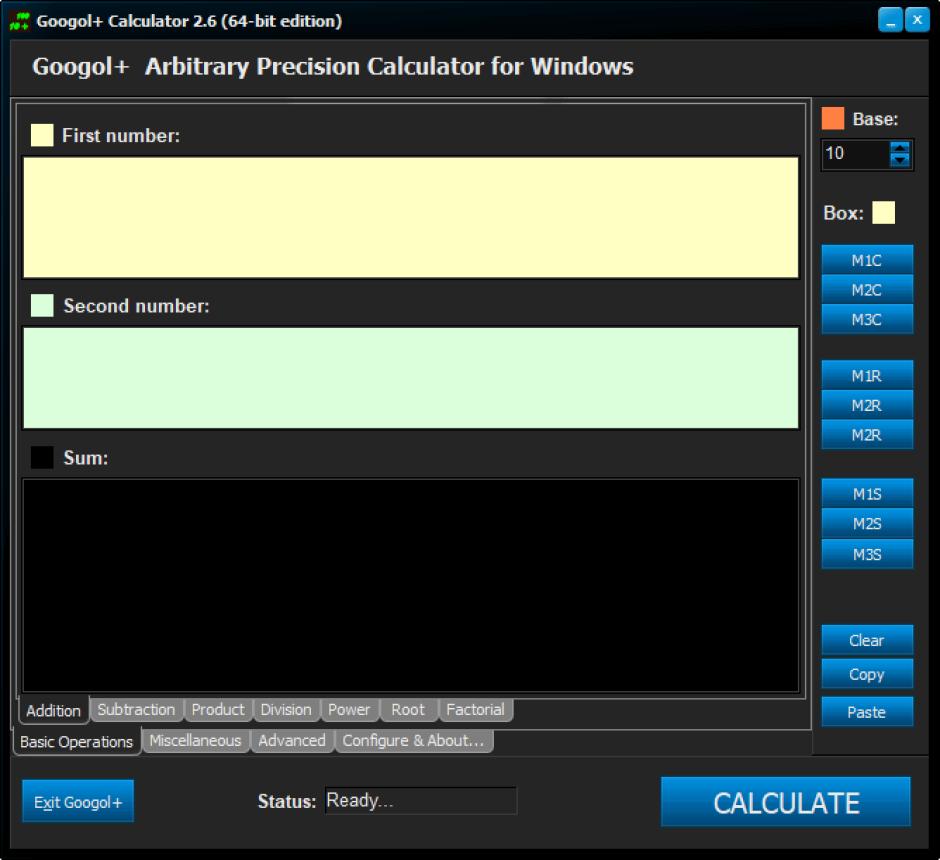Switch to the Subtraction tab
The height and width of the screenshot is (860, 940).
click(137, 710)
